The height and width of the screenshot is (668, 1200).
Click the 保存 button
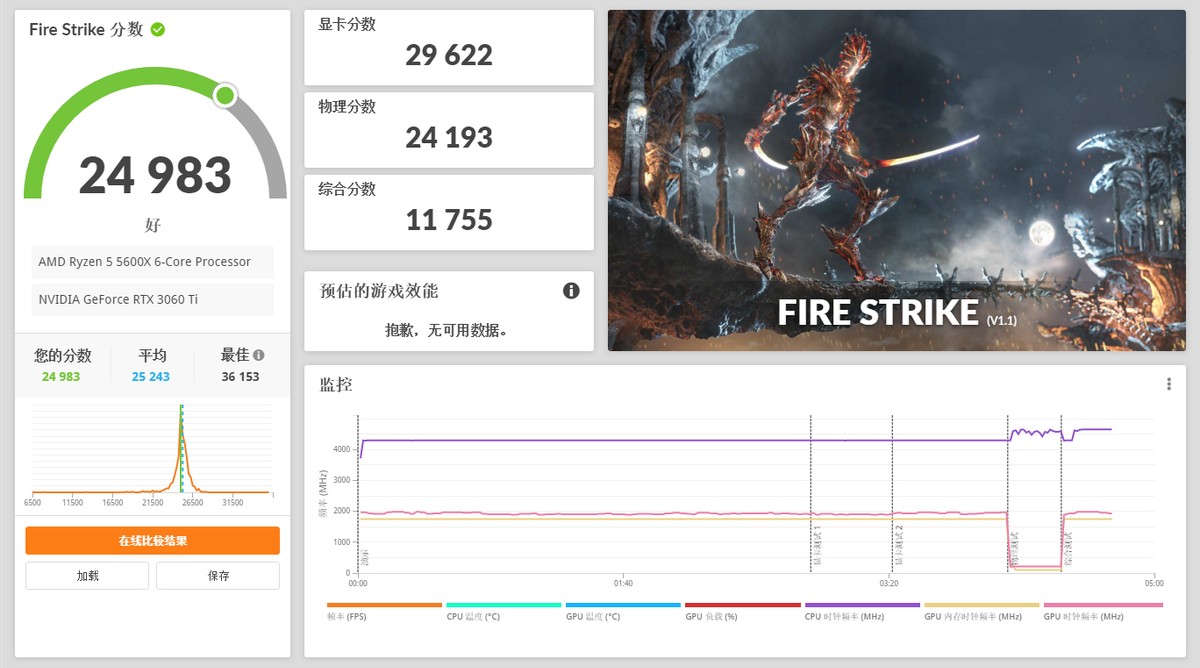click(217, 575)
